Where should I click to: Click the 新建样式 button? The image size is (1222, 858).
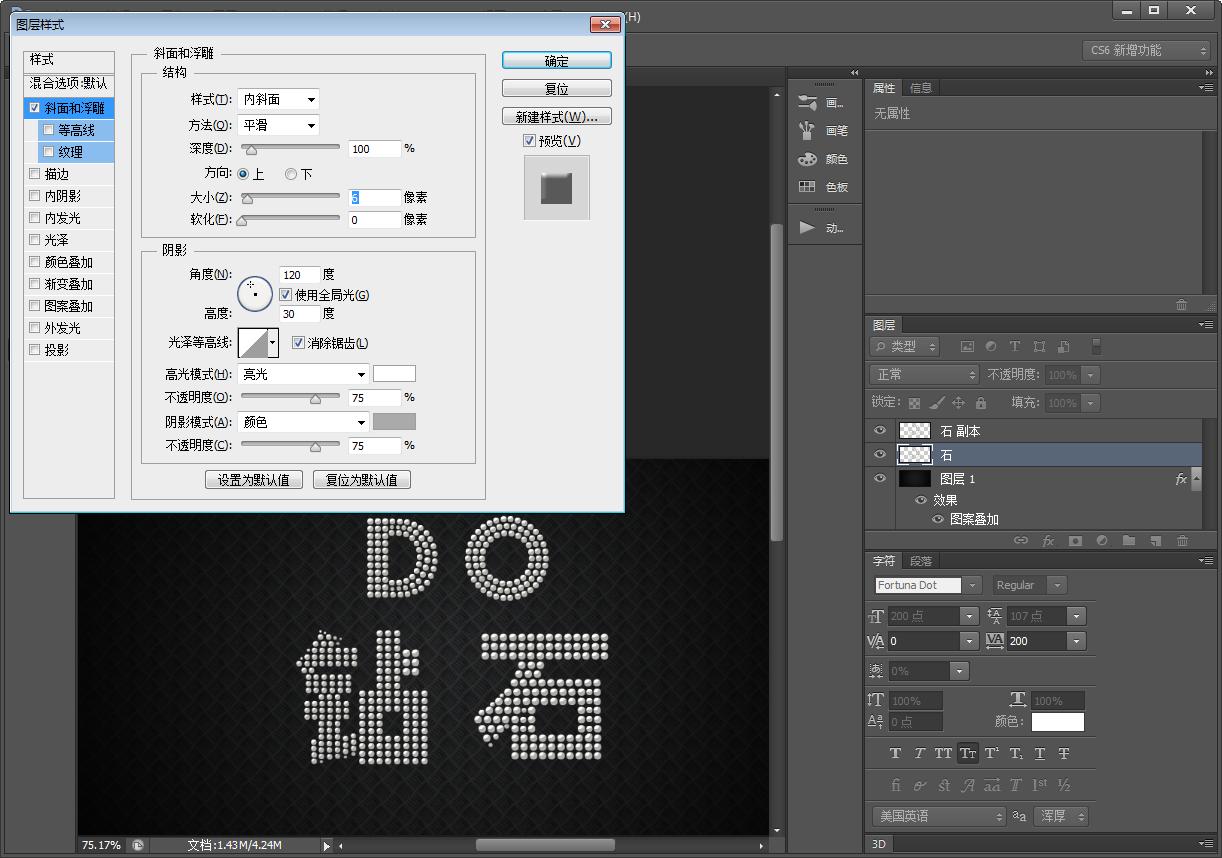[x=556, y=117]
